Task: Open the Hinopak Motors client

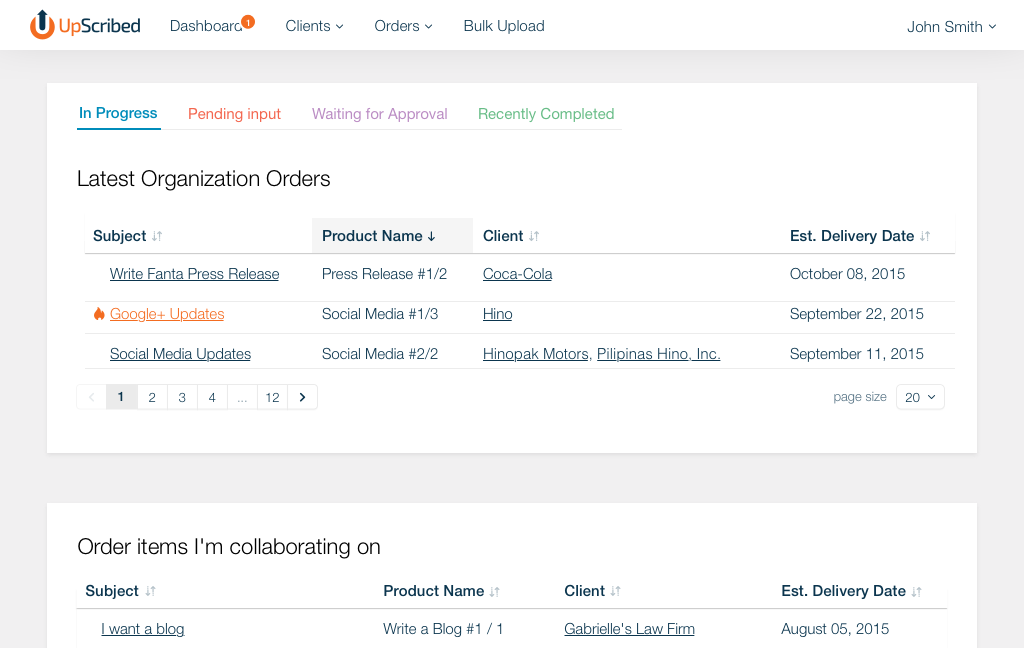Action: pyautogui.click(x=536, y=354)
